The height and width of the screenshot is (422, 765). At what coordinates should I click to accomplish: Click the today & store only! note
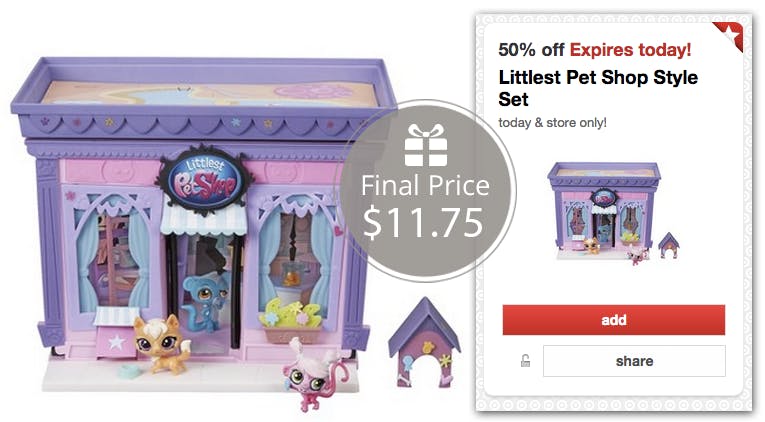552,123
